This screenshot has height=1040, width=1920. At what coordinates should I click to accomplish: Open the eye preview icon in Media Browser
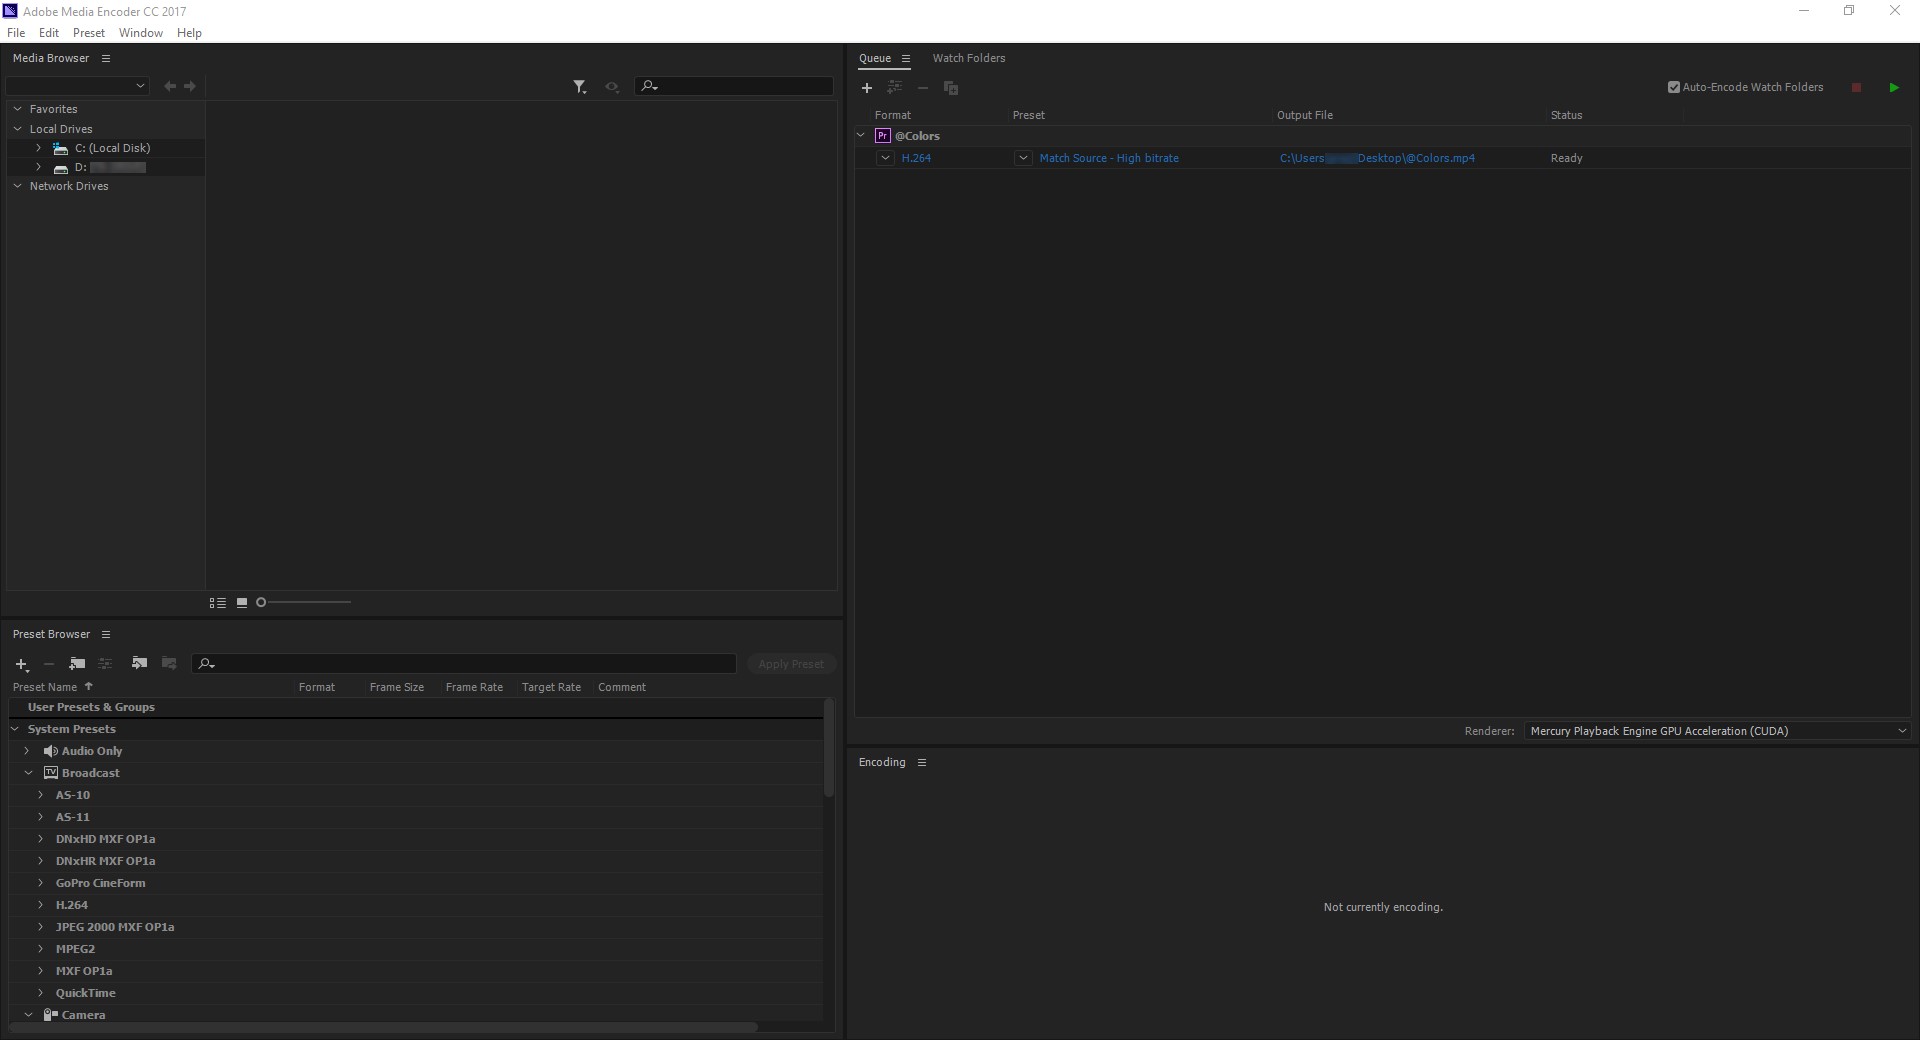(x=613, y=86)
